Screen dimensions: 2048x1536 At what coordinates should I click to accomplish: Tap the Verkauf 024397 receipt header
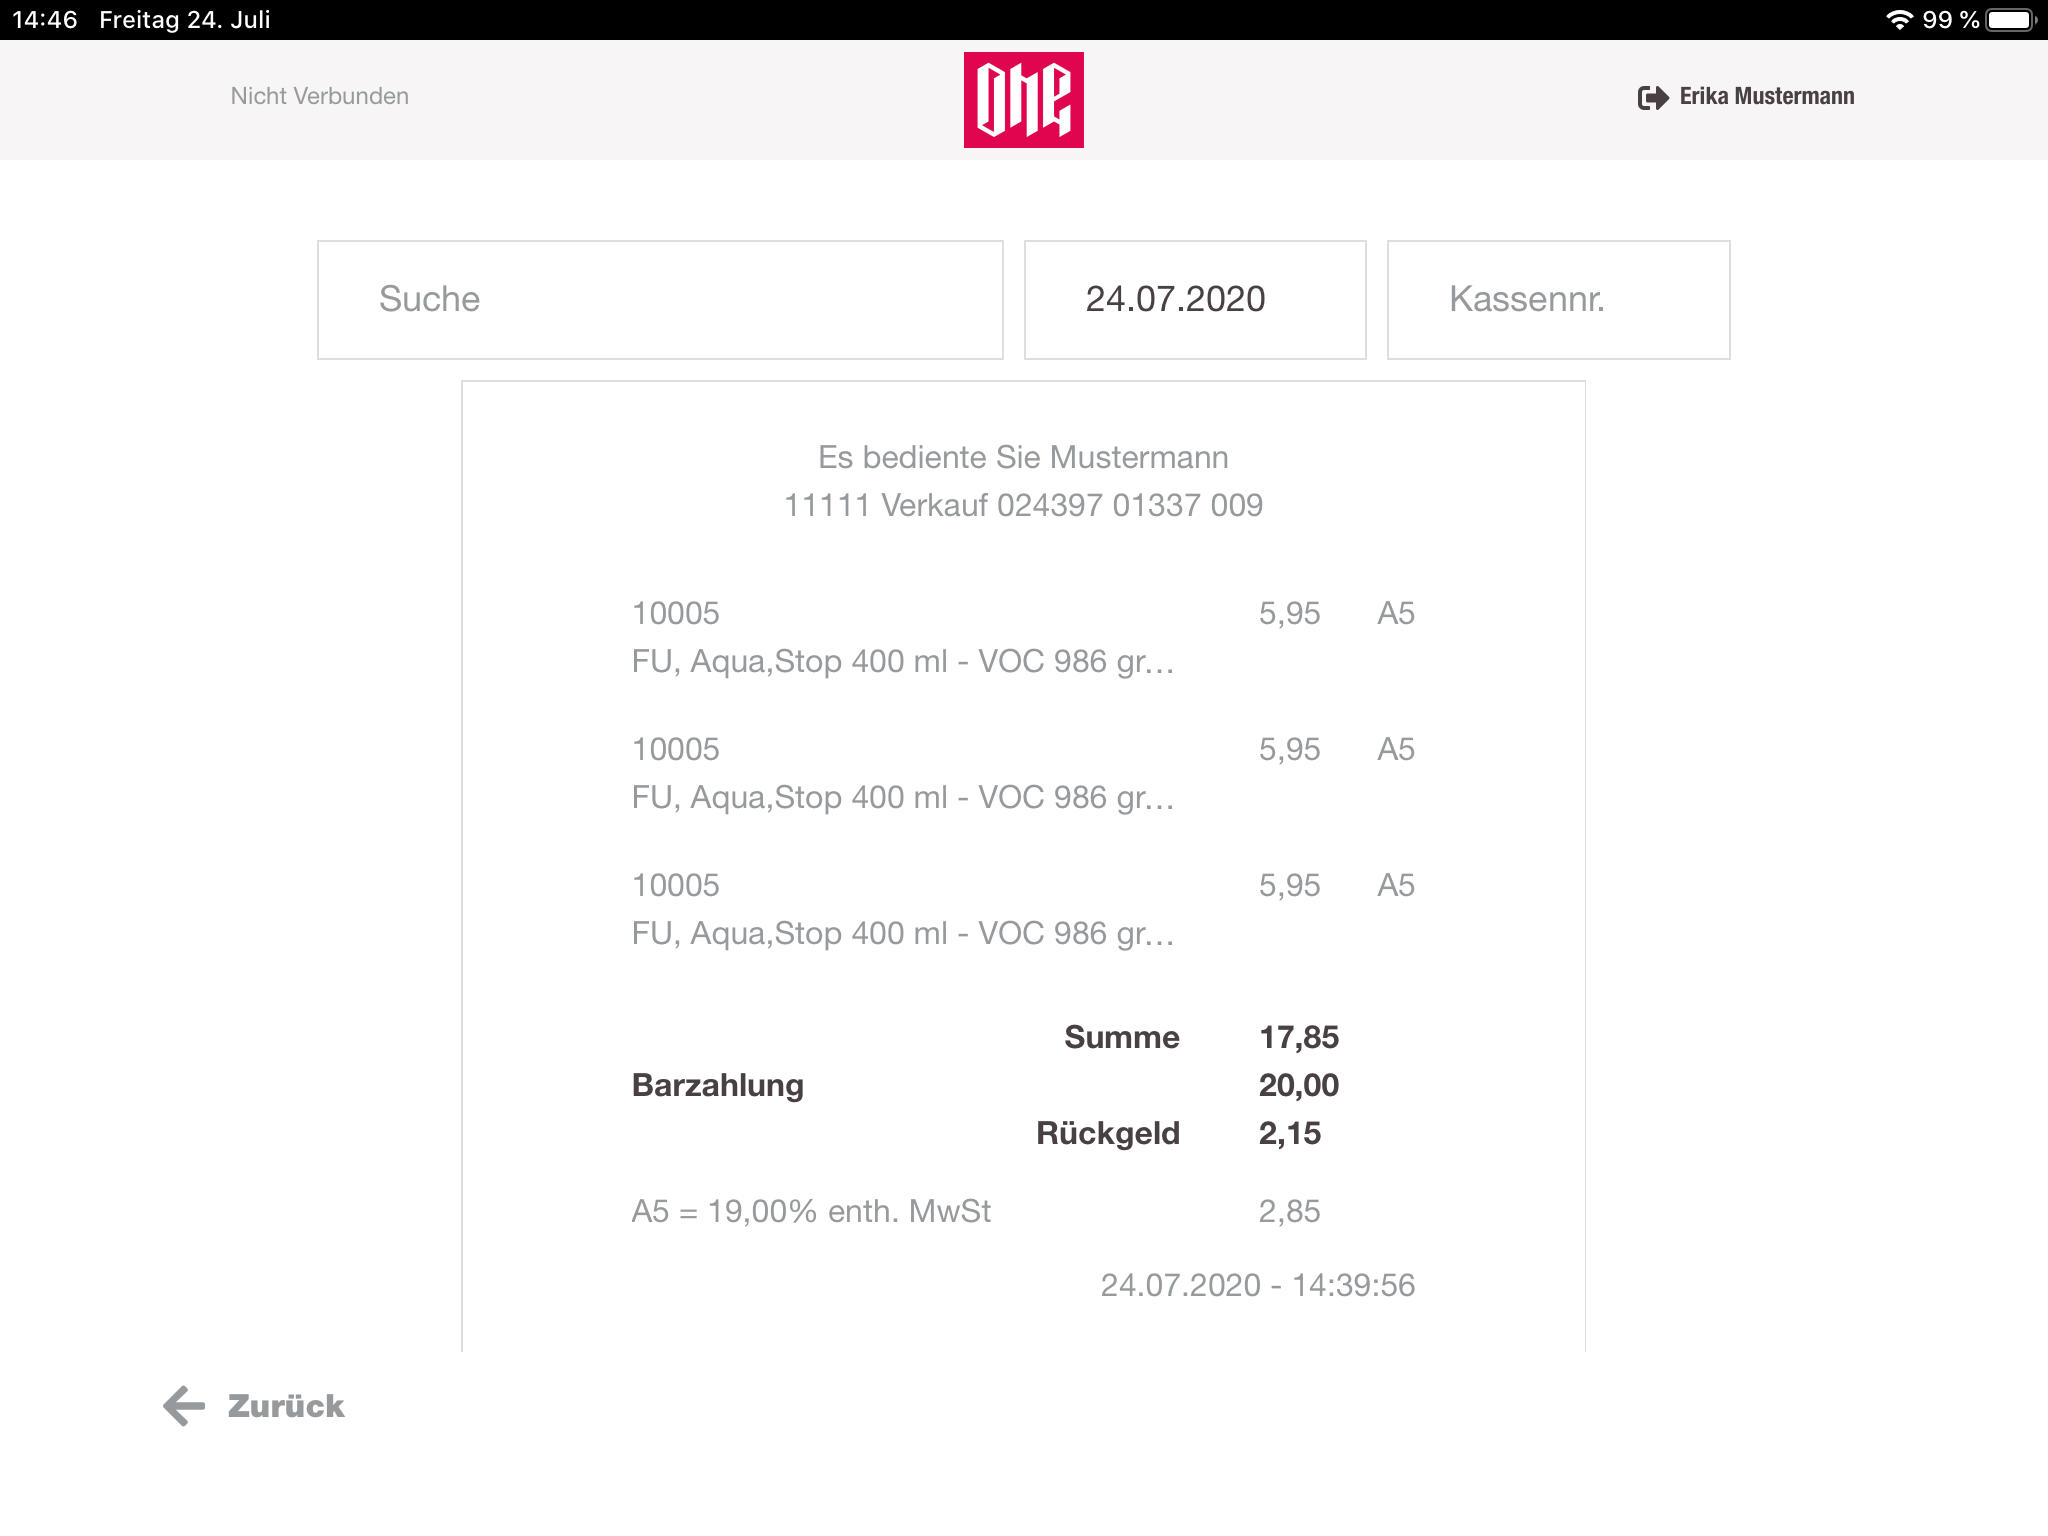[1023, 505]
